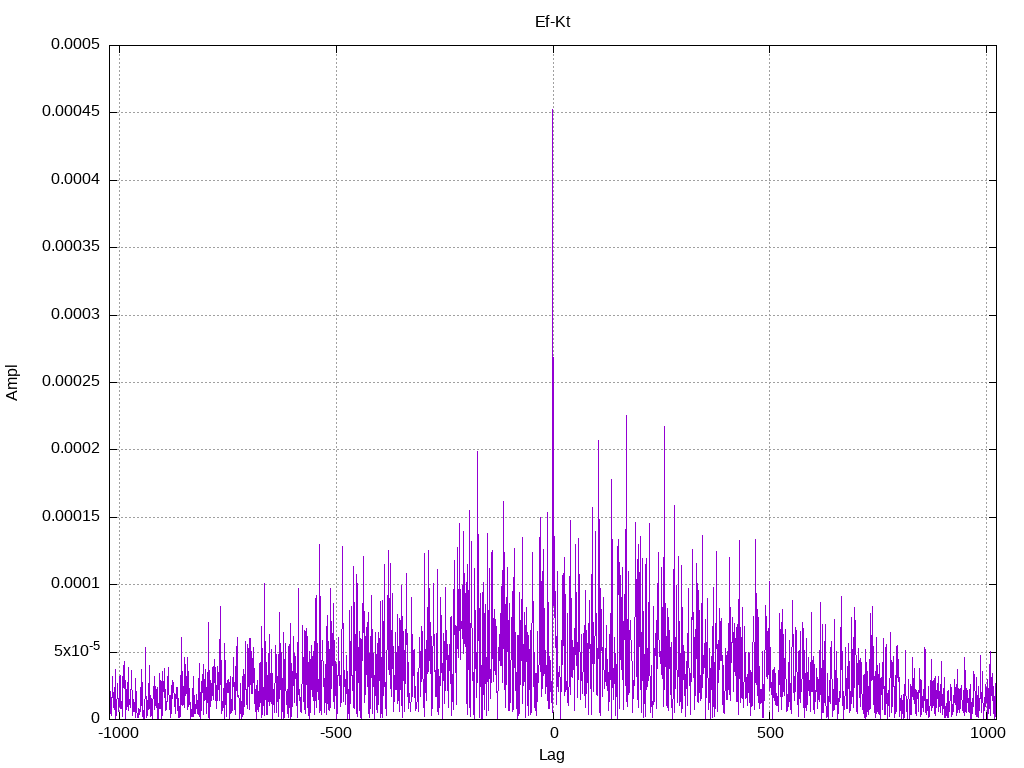Click the tip of the central peak at lag 0
Image resolution: width=1024 pixels, height=768 pixels.
pyautogui.click(x=552, y=110)
